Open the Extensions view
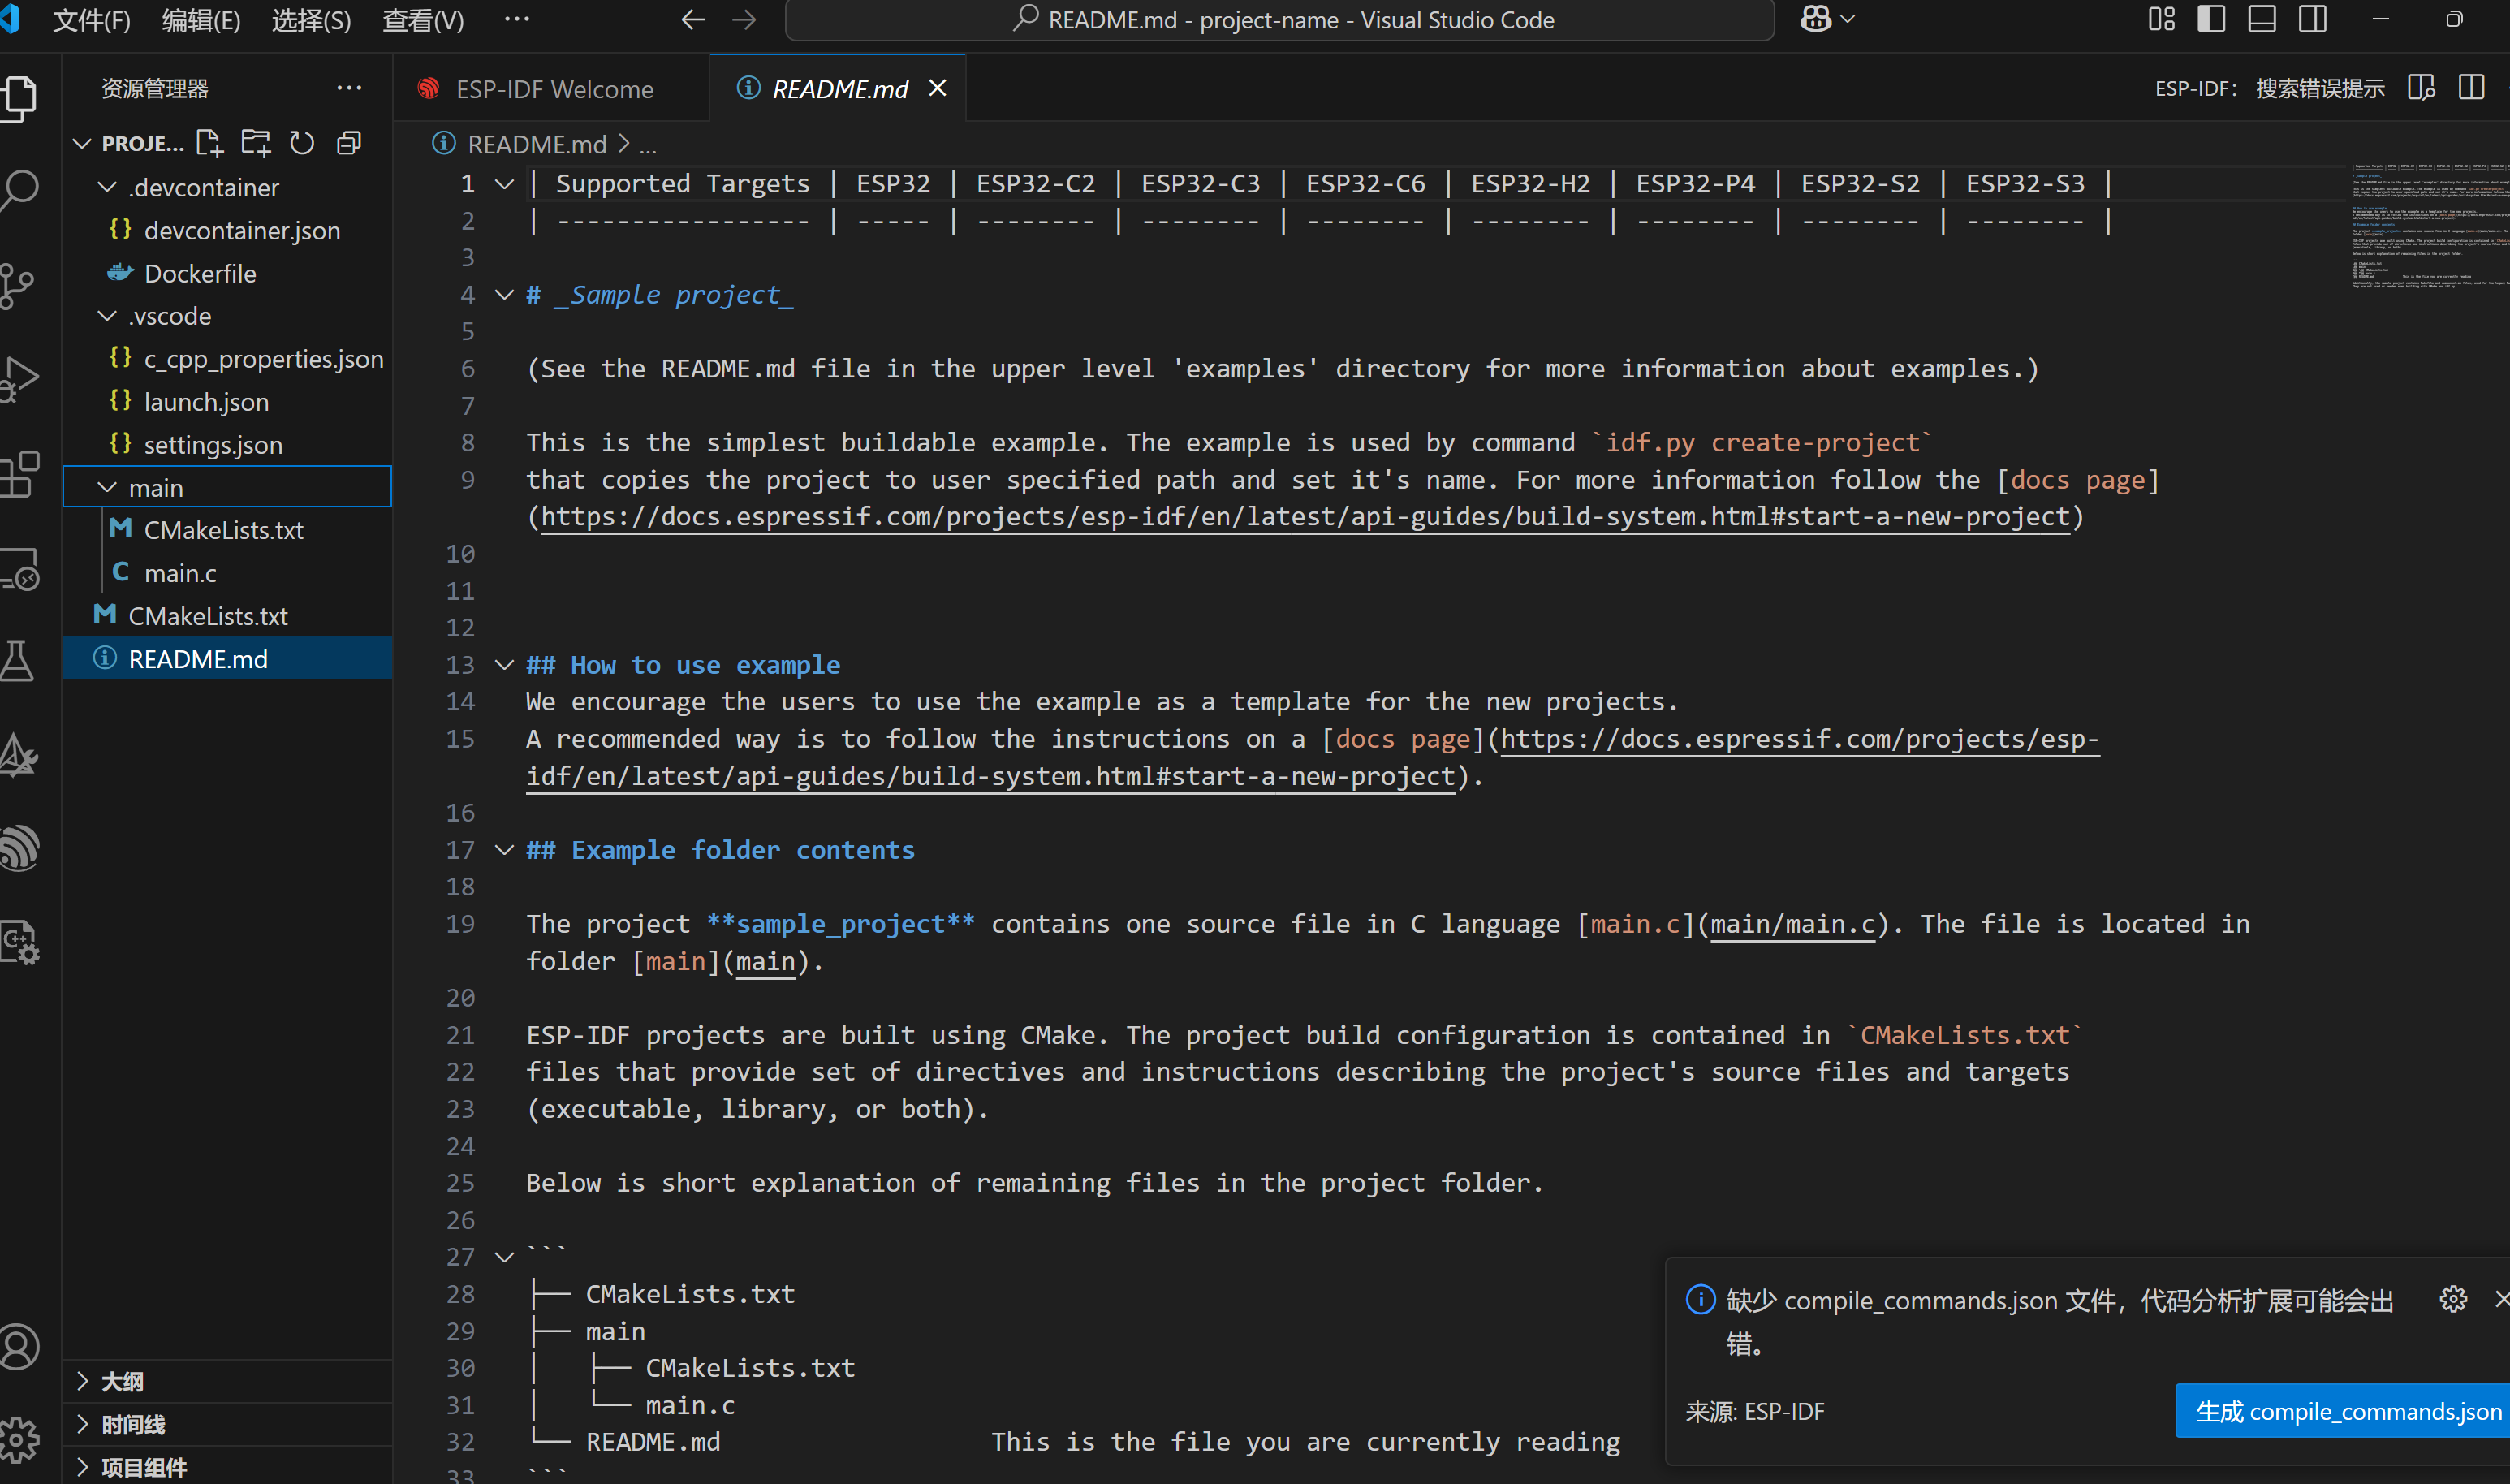 20,473
